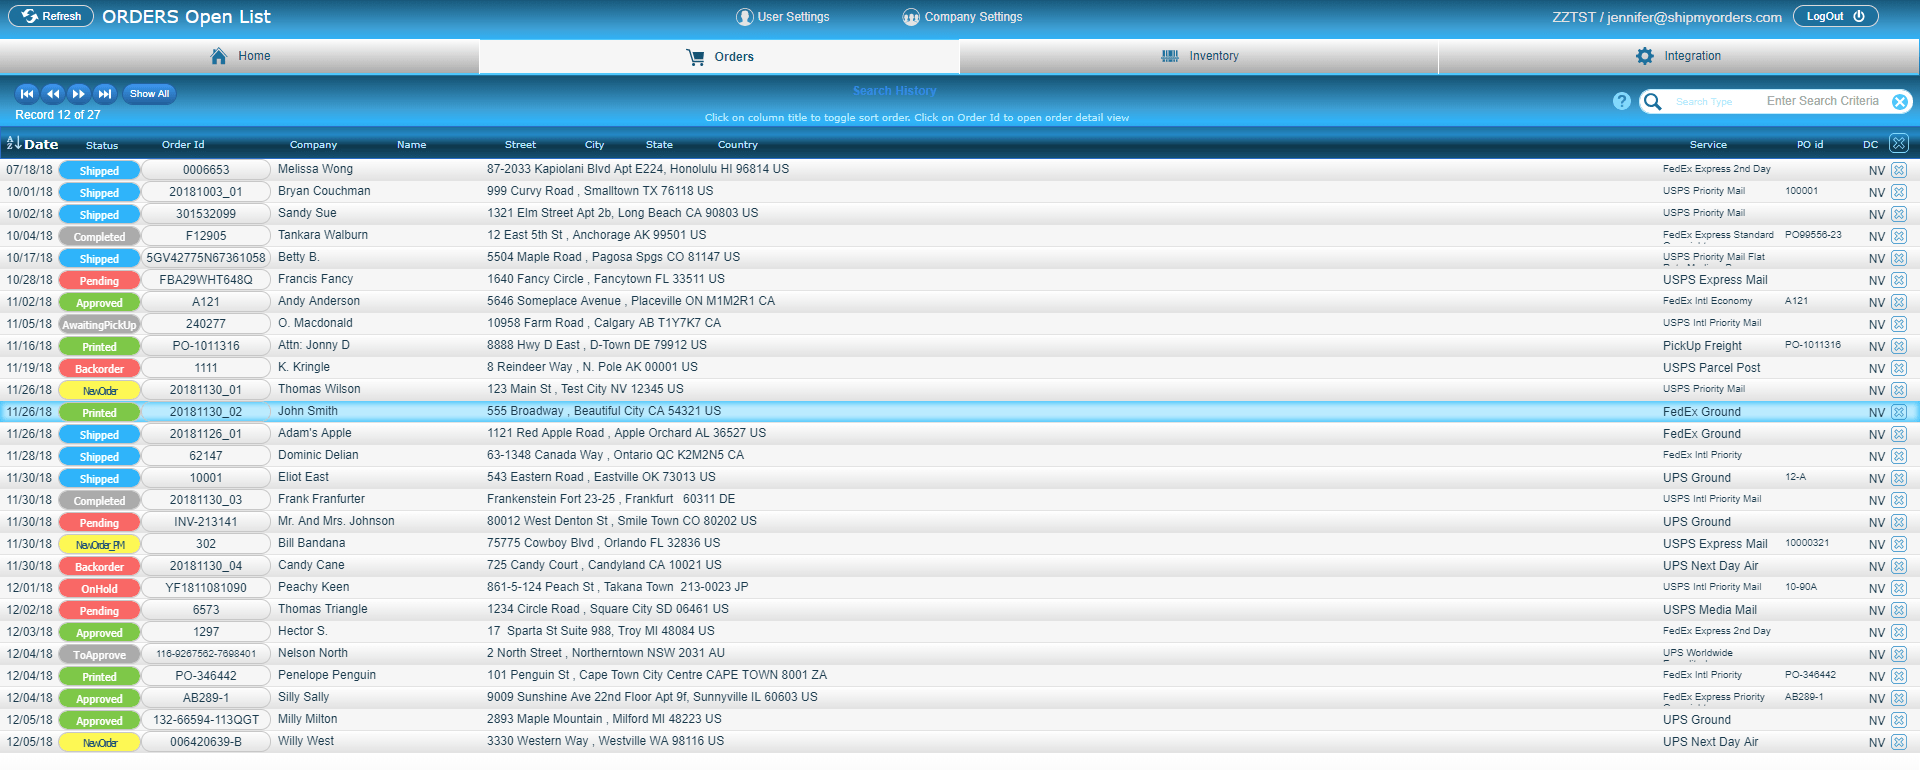Image resolution: width=1920 pixels, height=770 pixels.
Task: Sort by the Order Id column header
Action: pyautogui.click(x=183, y=144)
